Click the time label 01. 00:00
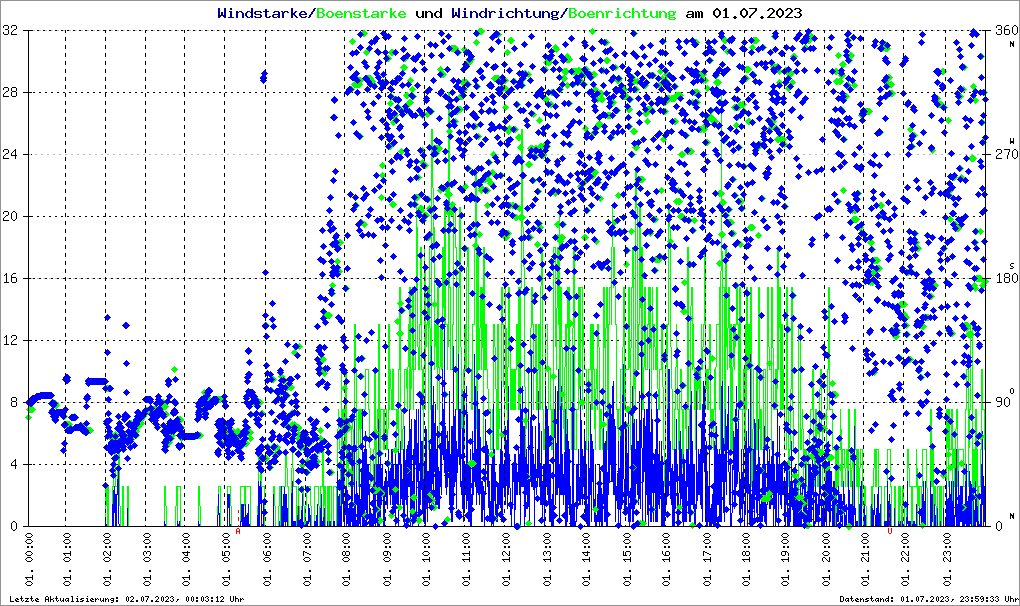 [x=29, y=559]
